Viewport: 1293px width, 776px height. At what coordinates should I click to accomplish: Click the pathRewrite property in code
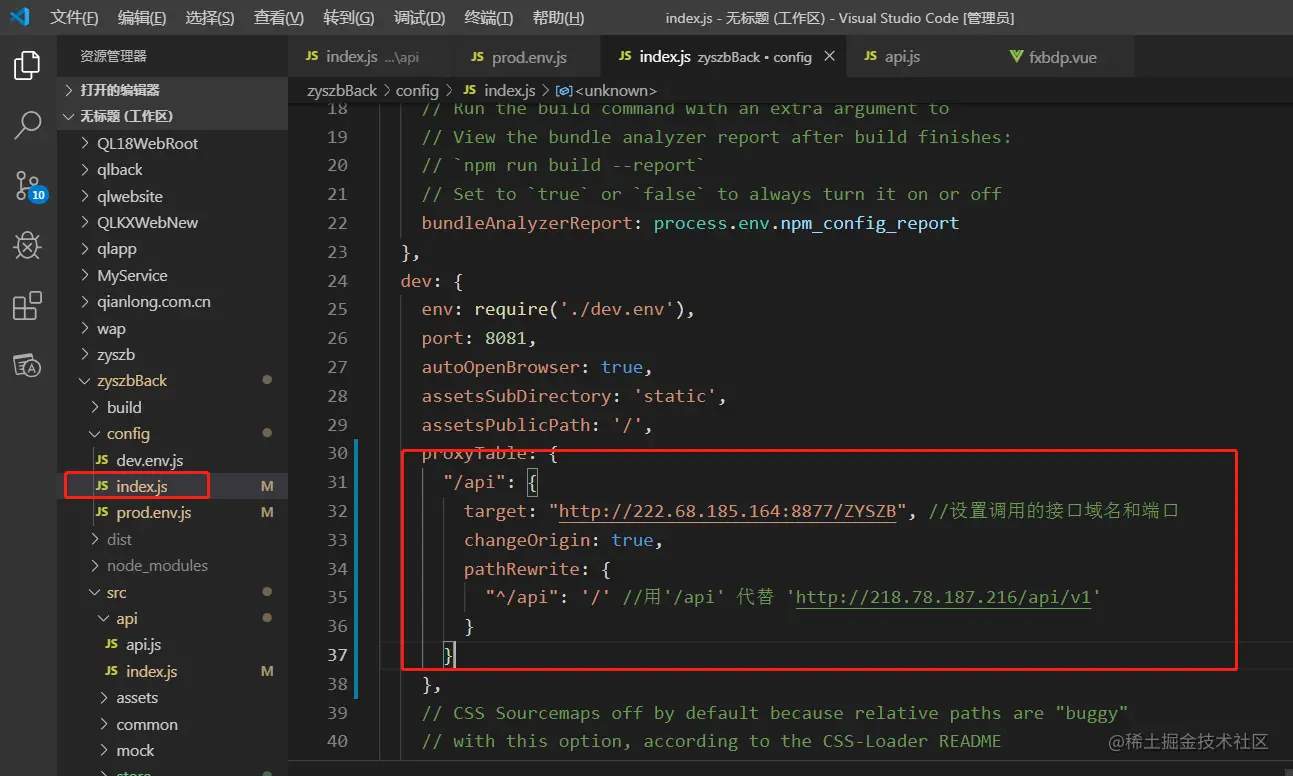pos(522,570)
